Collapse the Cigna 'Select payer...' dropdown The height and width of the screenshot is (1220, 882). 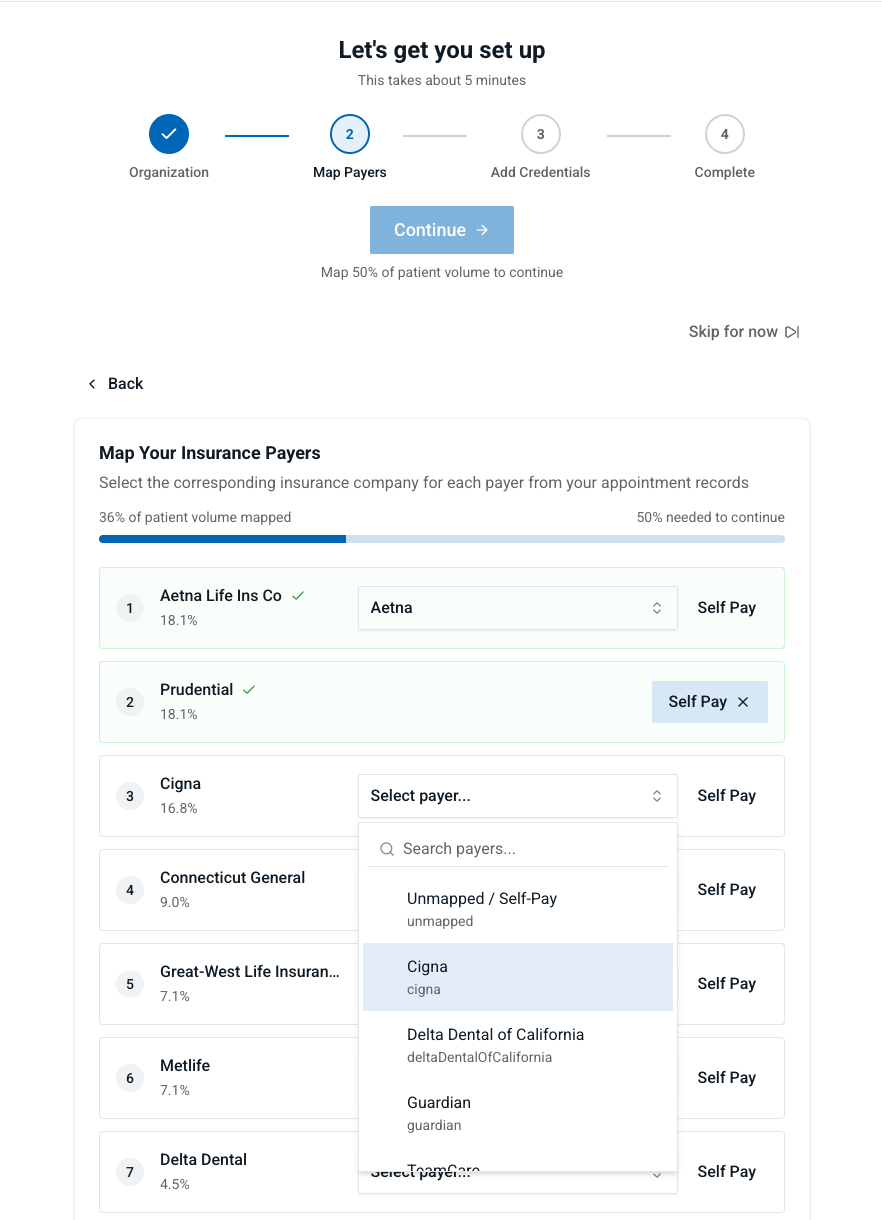point(517,796)
